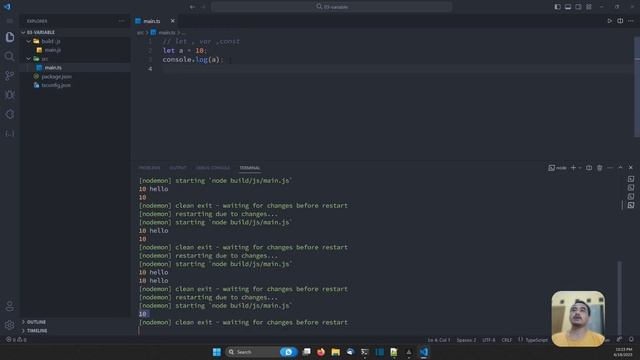Close the main.ts editor tab
The height and width of the screenshot is (360, 640).
point(172,21)
